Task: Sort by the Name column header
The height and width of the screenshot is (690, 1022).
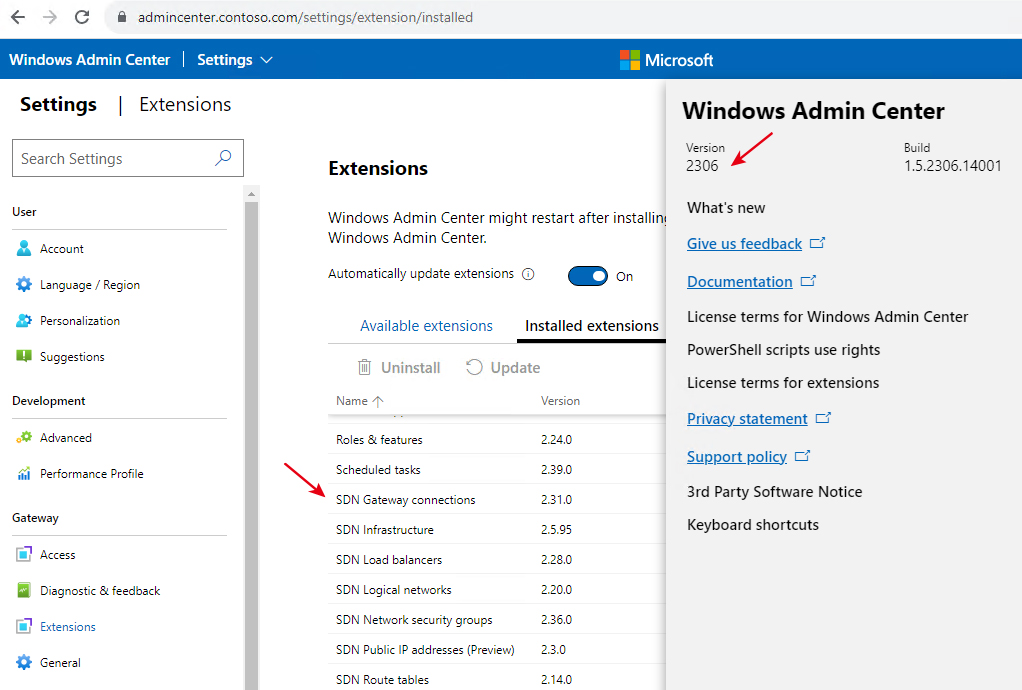Action: point(360,401)
